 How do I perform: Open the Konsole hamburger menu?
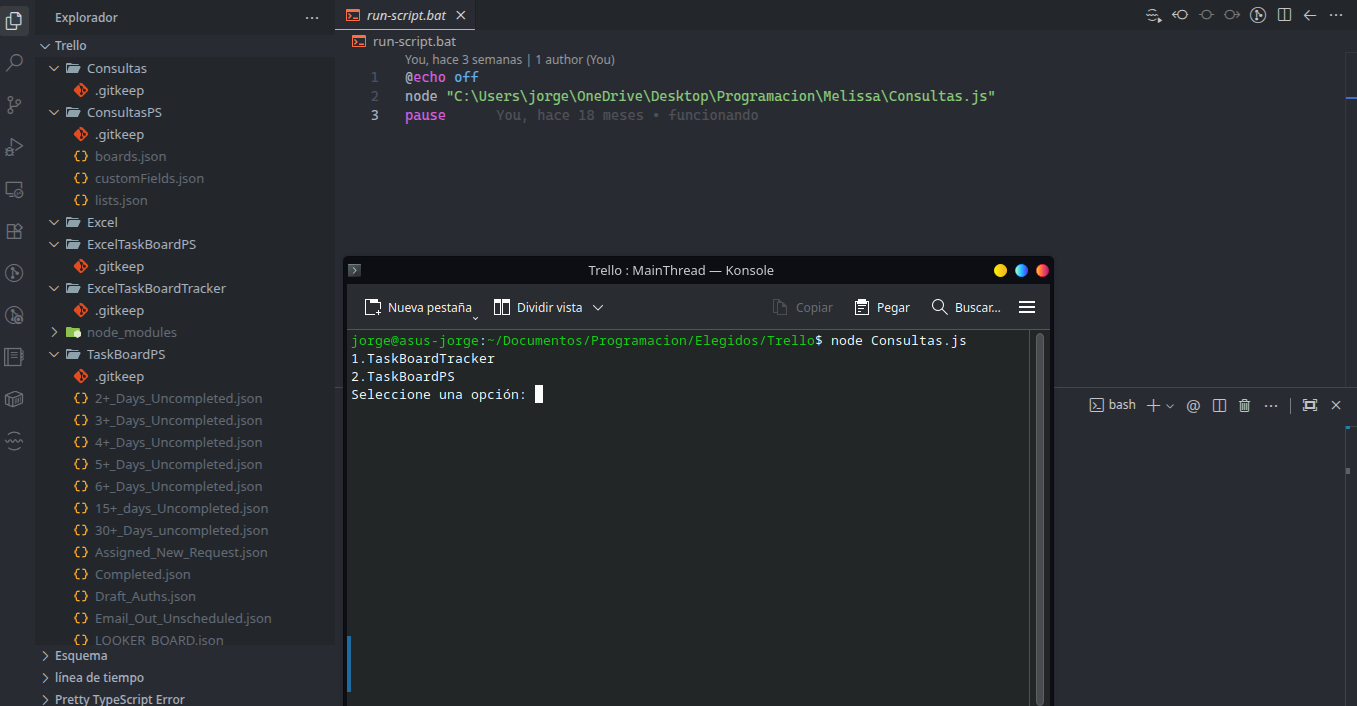(x=1026, y=307)
